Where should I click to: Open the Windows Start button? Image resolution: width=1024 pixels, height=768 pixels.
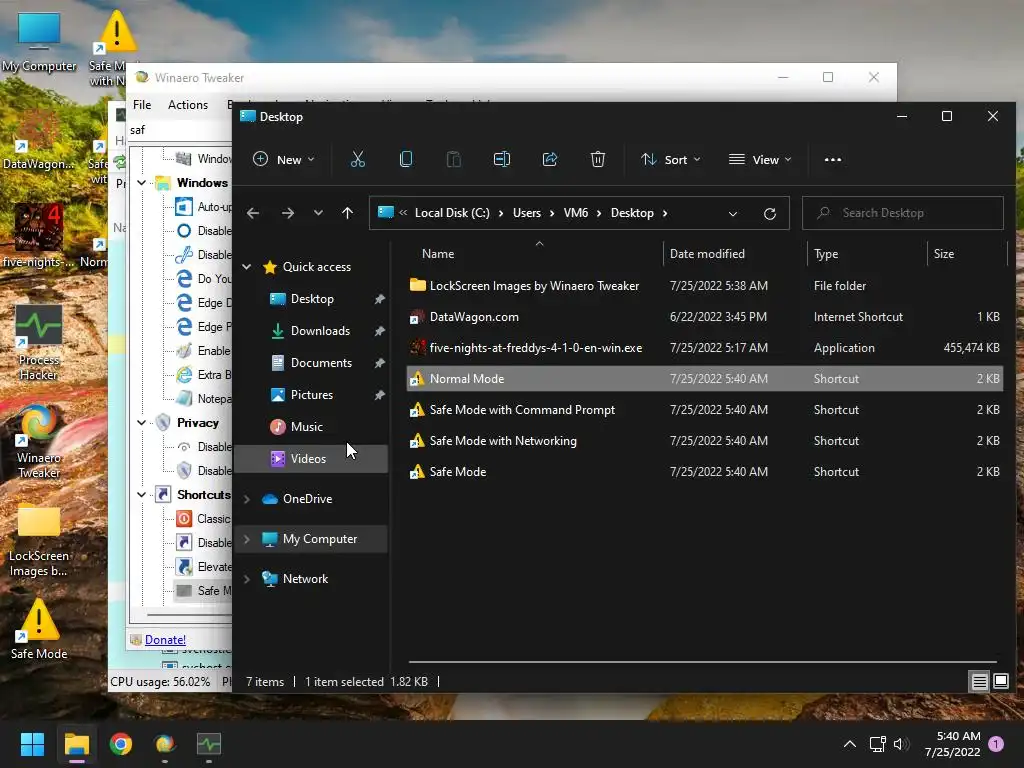click(32, 744)
